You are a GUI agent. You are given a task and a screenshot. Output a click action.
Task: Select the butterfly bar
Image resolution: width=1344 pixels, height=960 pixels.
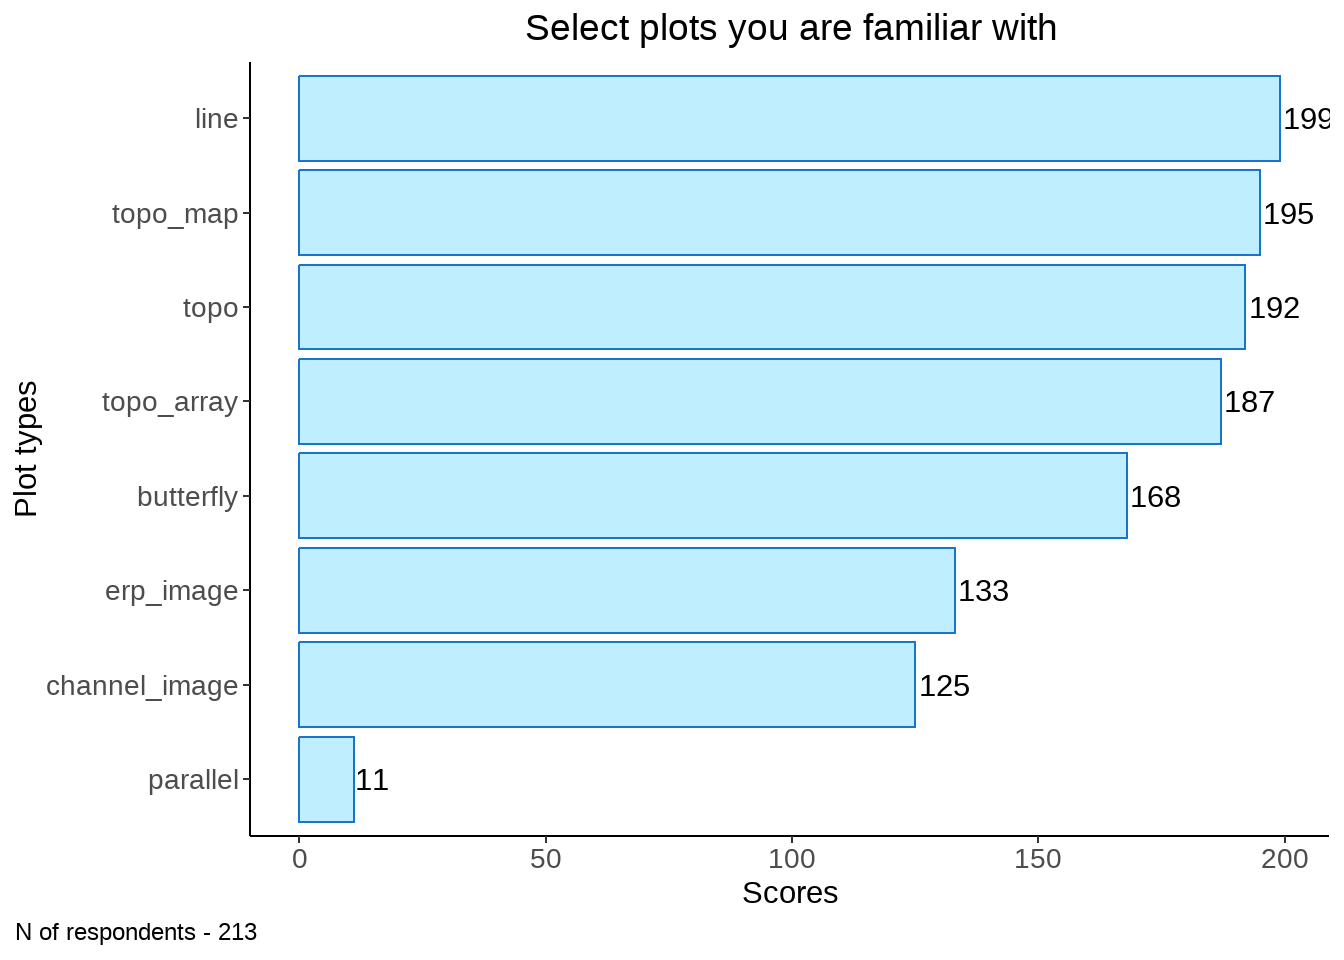coord(713,496)
